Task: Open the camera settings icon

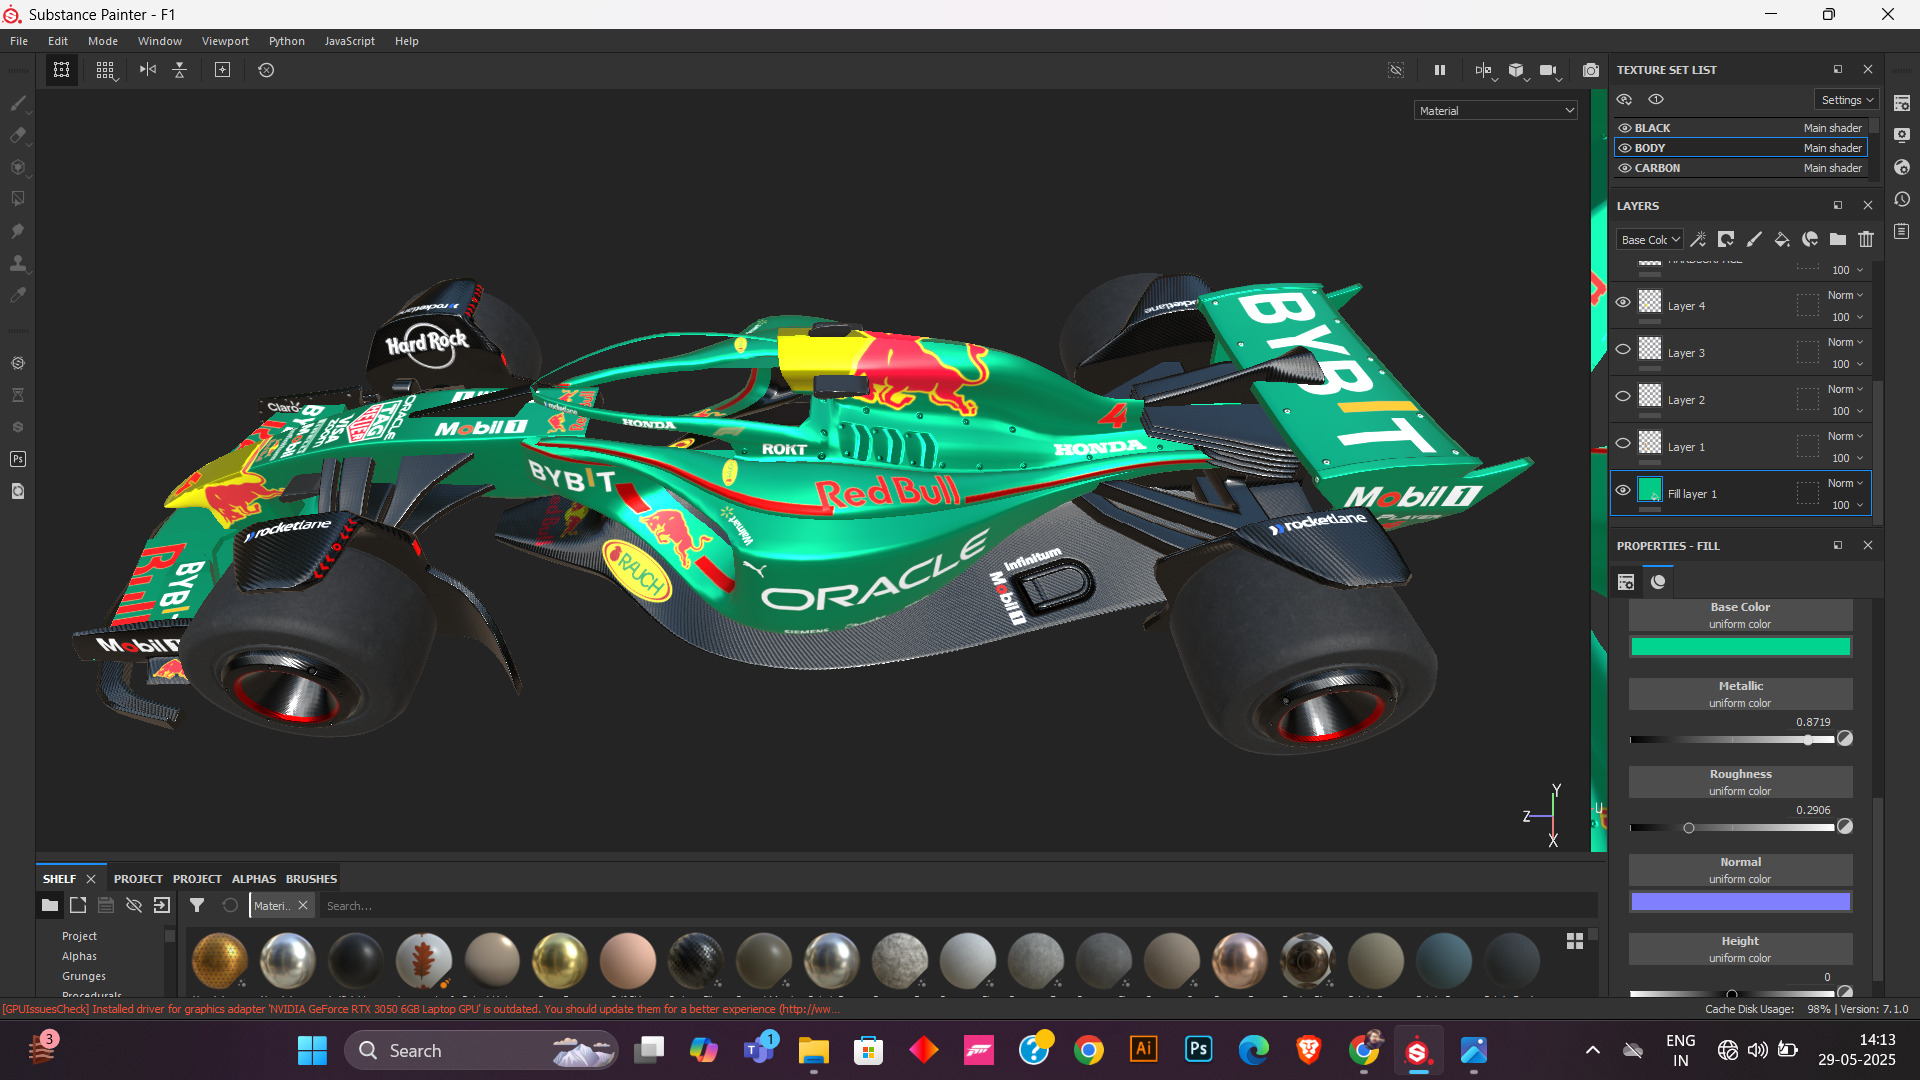Action: click(x=1549, y=70)
